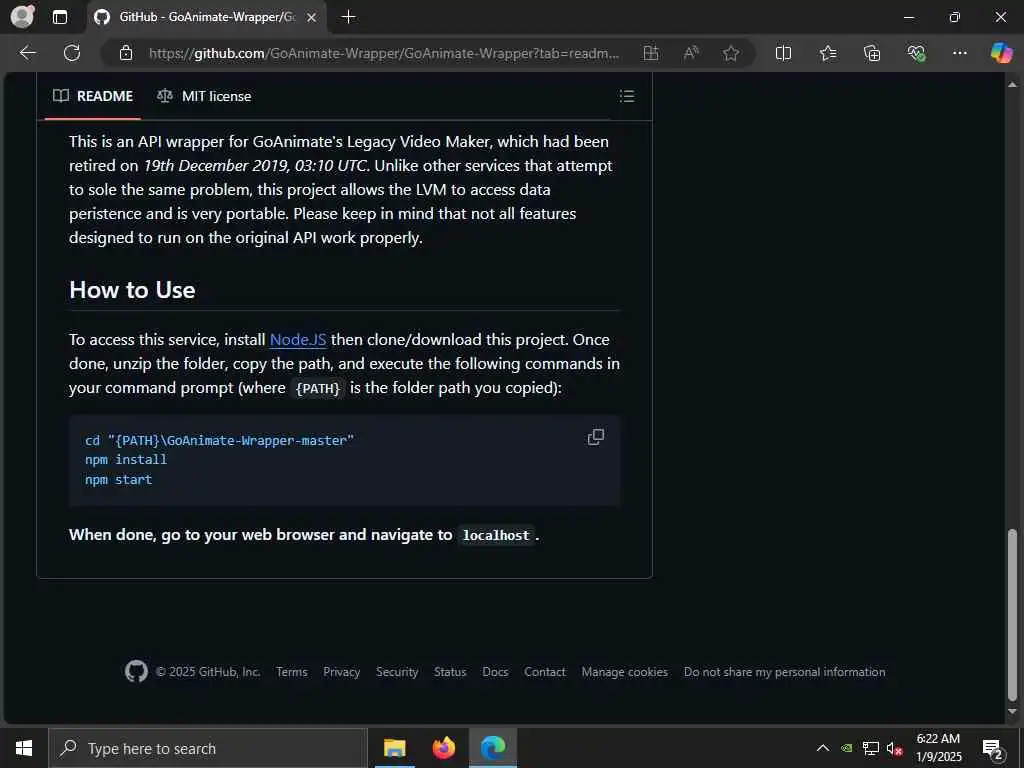Open network status tray icon
The width and height of the screenshot is (1024, 768).
click(x=871, y=748)
